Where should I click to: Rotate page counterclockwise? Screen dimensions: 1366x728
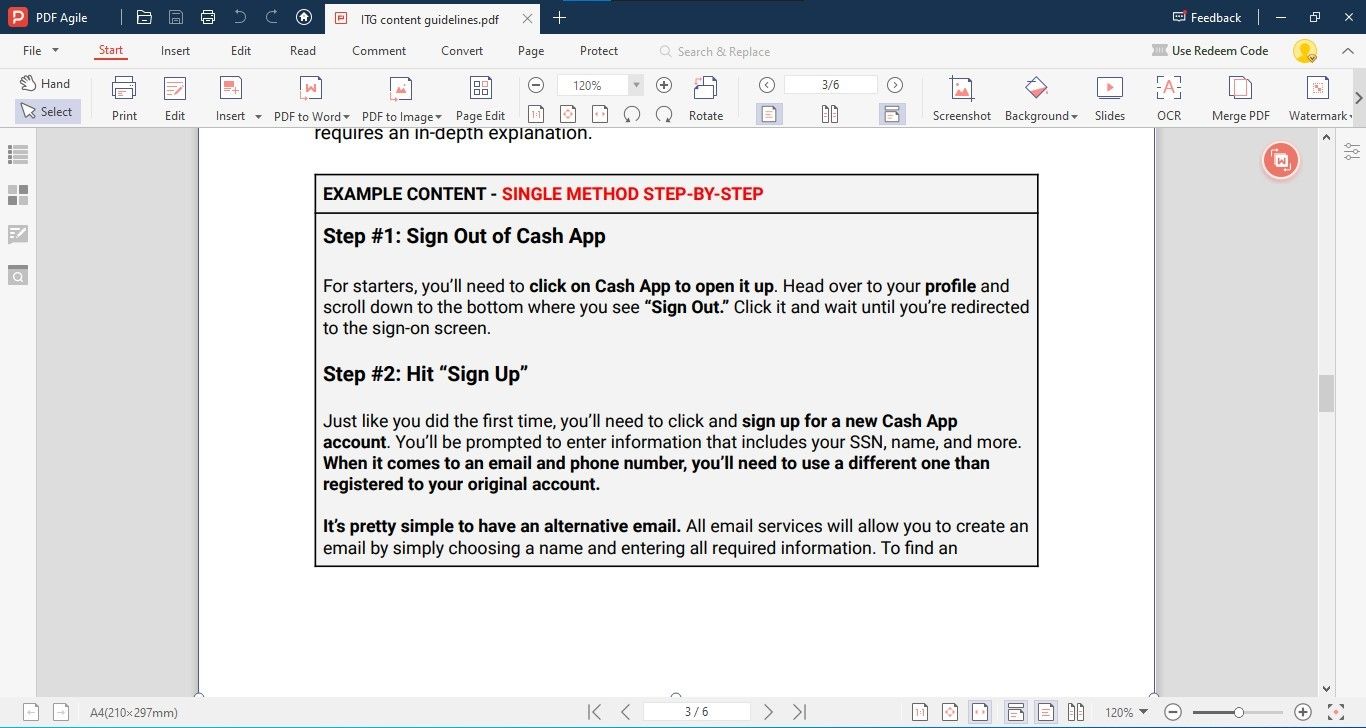click(x=632, y=114)
